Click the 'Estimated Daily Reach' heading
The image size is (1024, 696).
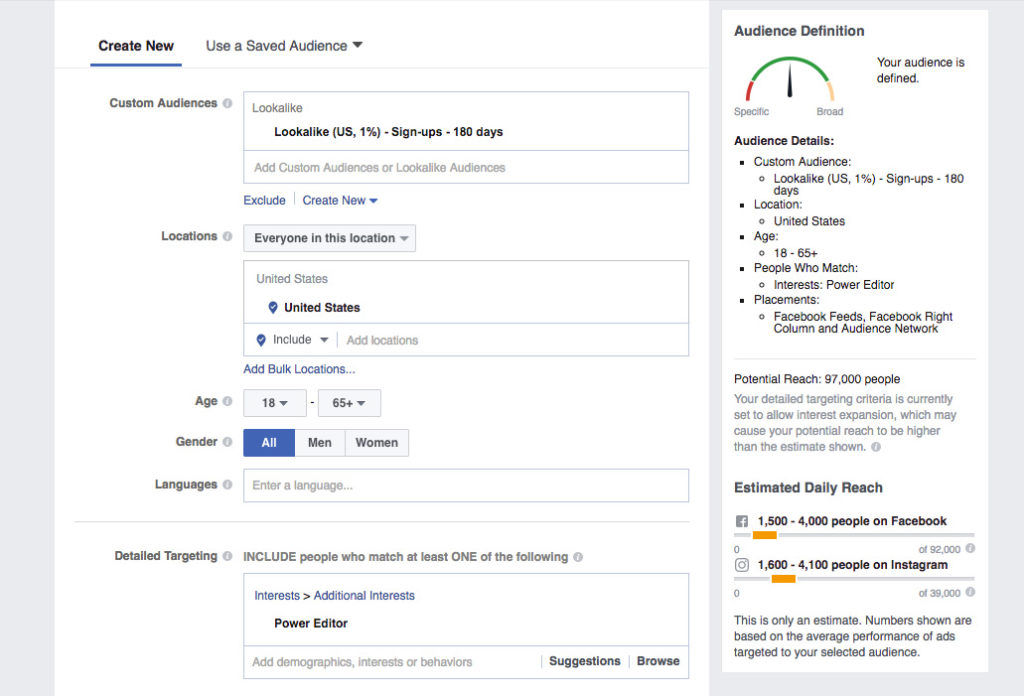[x=808, y=488]
